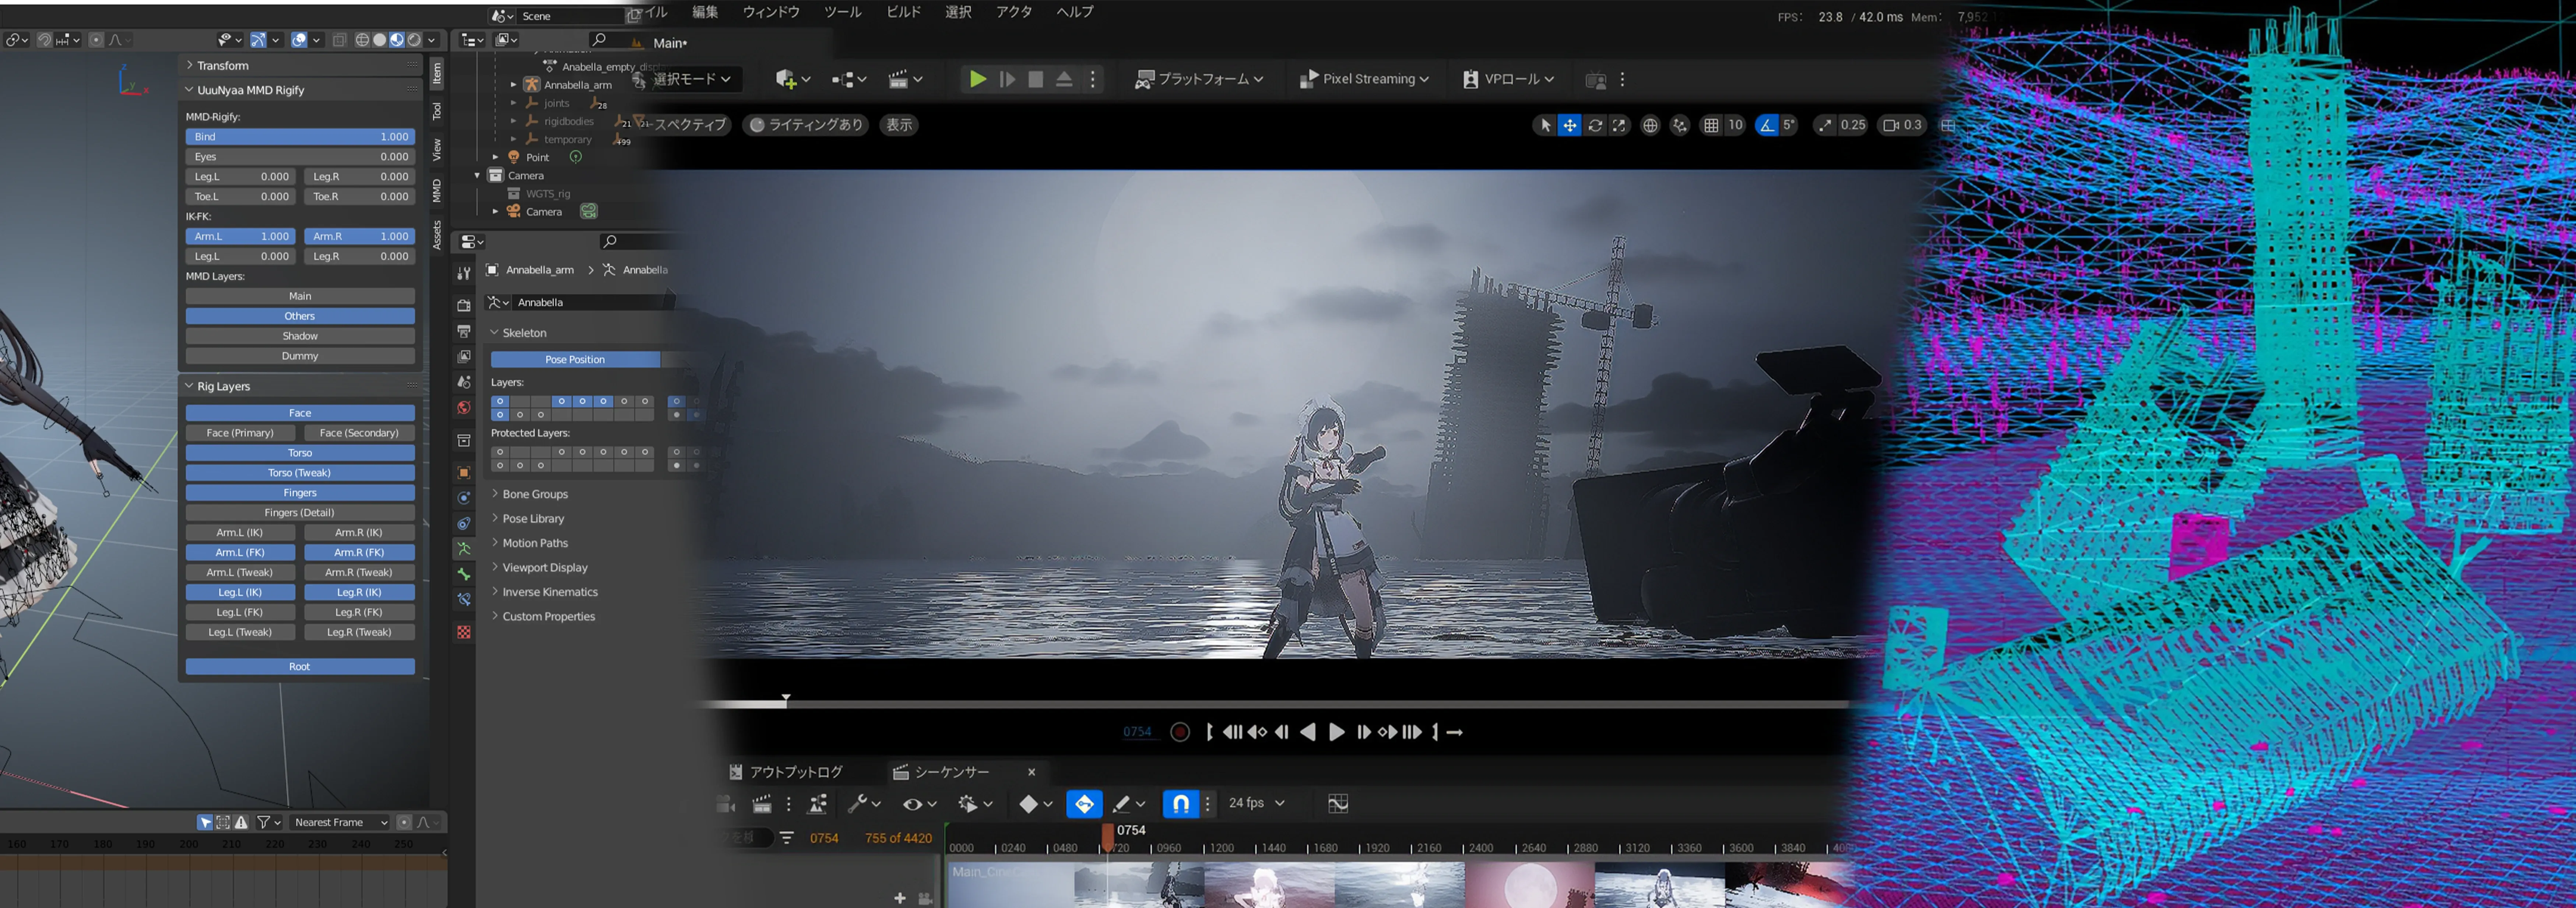This screenshot has width=2576, height=908.
Task: Click the Root rig layer button
Action: pos(300,666)
